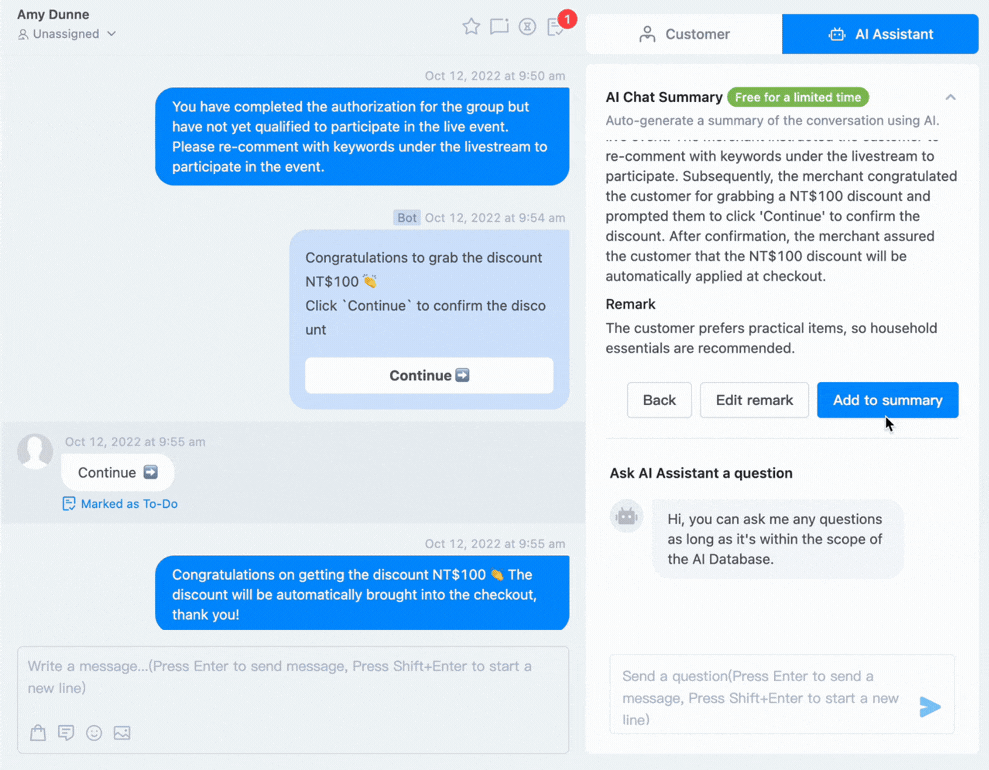Open the shopping bag product icon
The image size is (989, 770).
(38, 733)
